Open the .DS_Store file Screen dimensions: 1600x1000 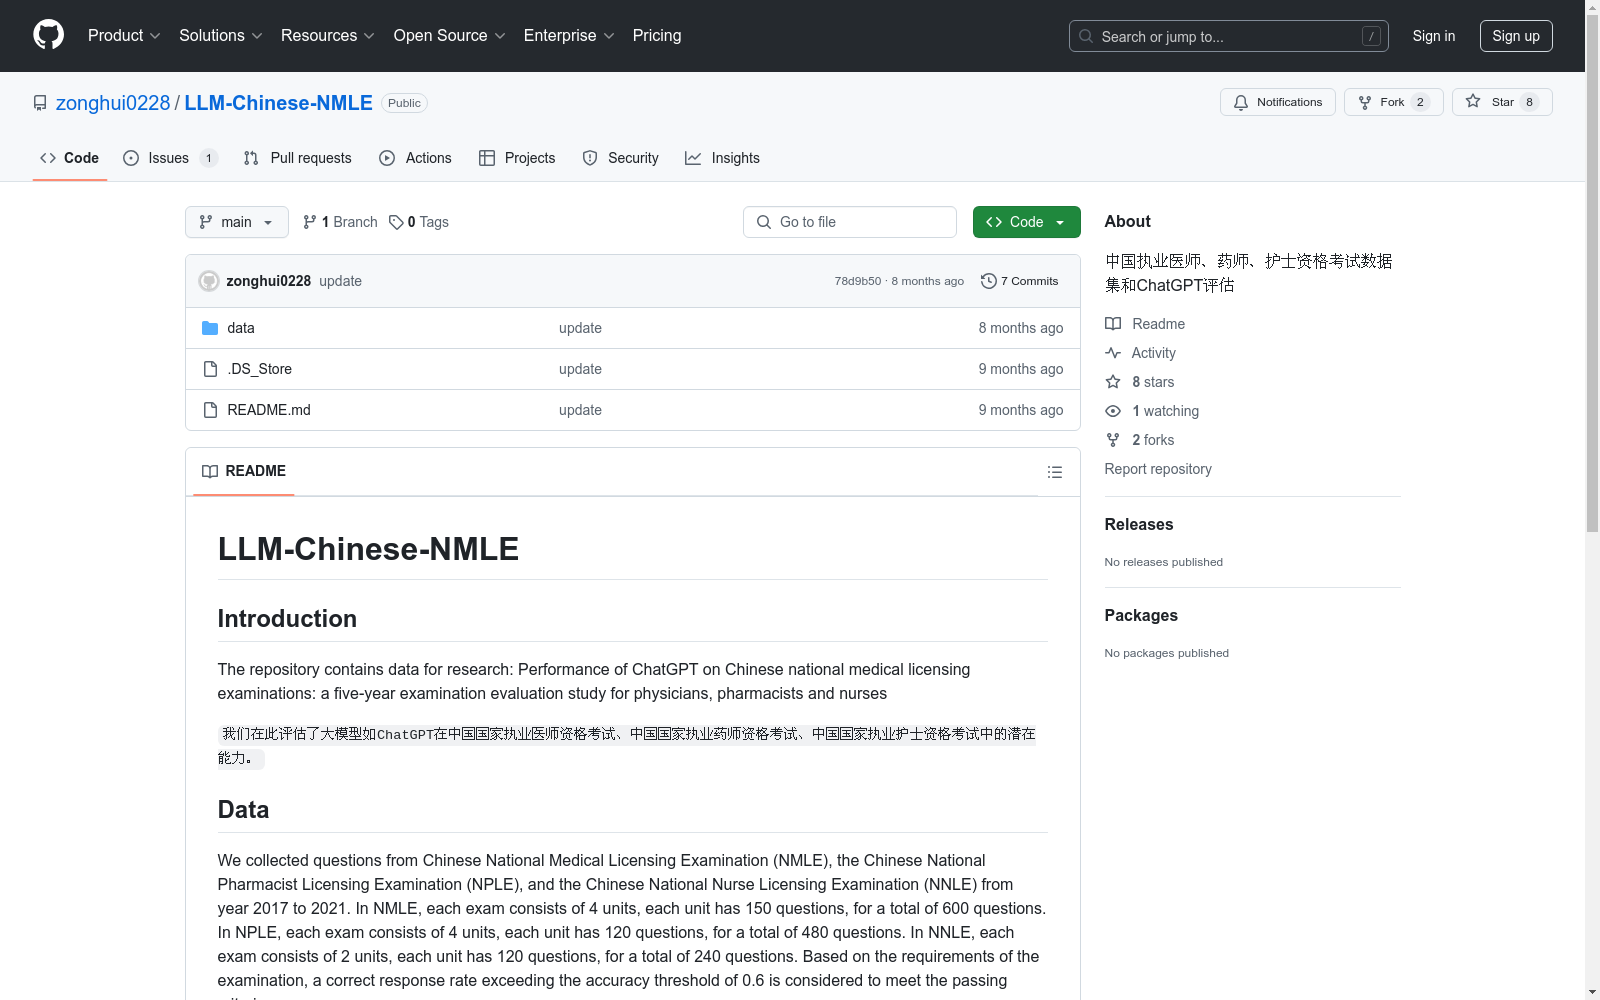(x=260, y=369)
